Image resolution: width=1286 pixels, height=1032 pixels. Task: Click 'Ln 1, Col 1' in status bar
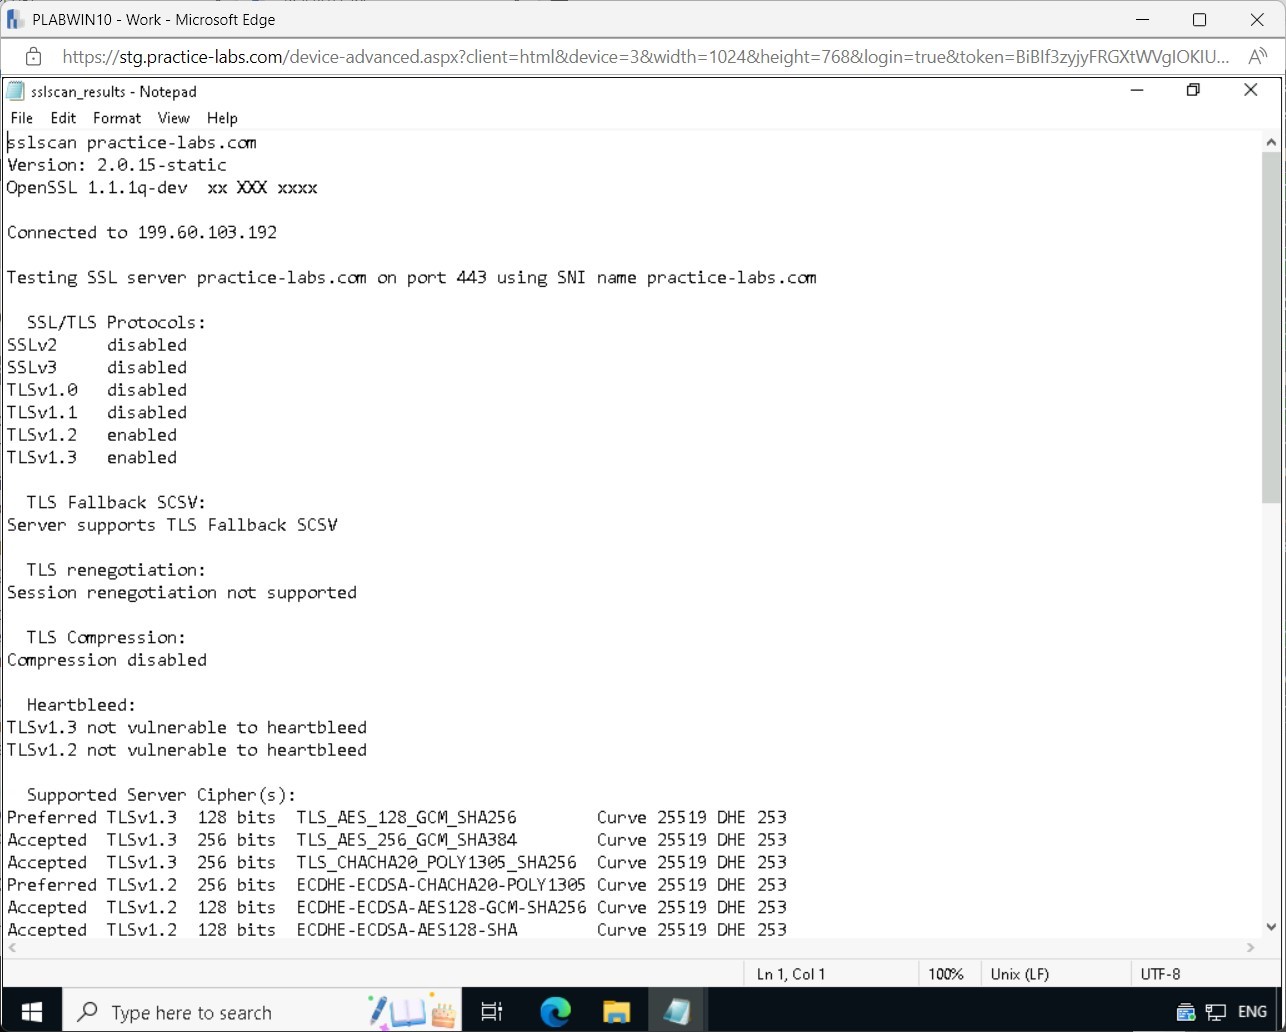[791, 974]
